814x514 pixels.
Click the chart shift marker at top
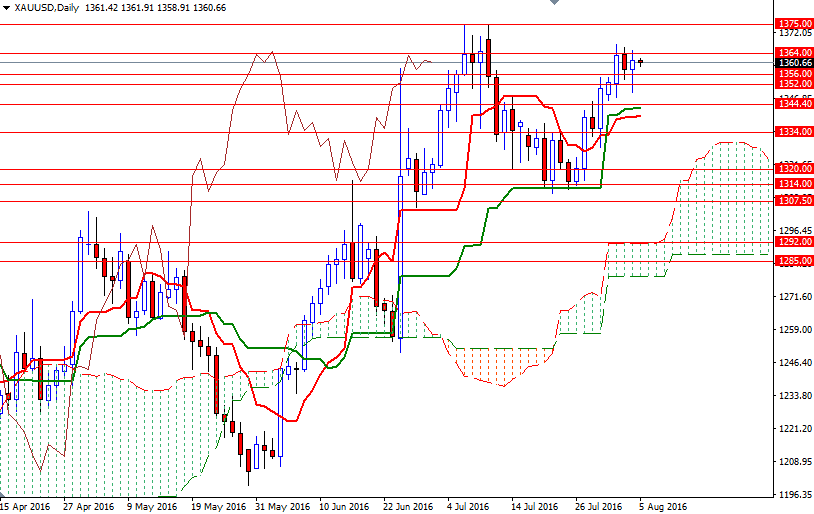tap(554, 2)
